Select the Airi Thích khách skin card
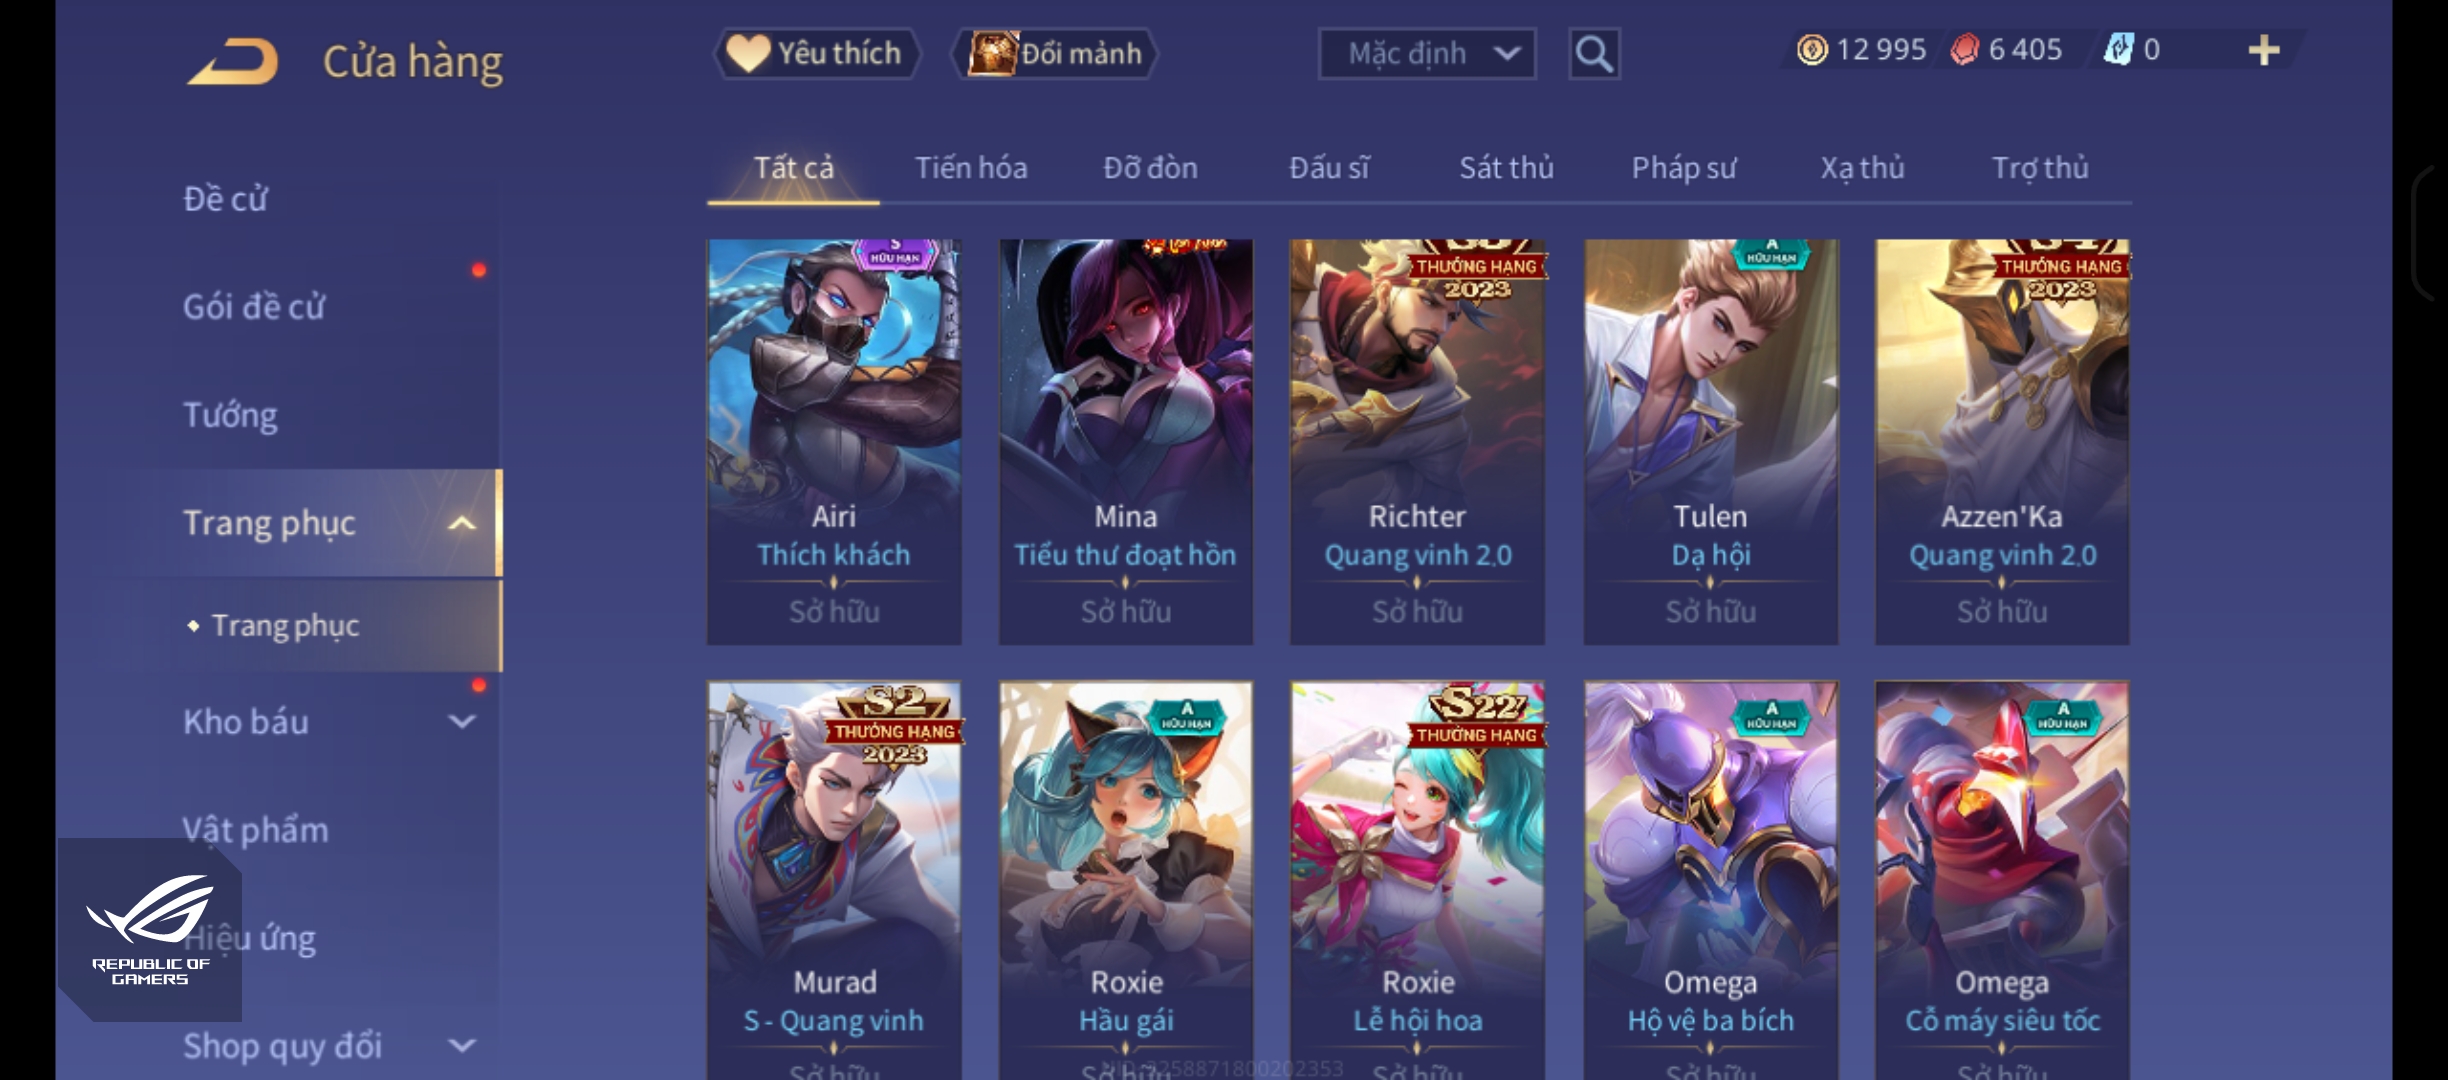 tap(834, 441)
